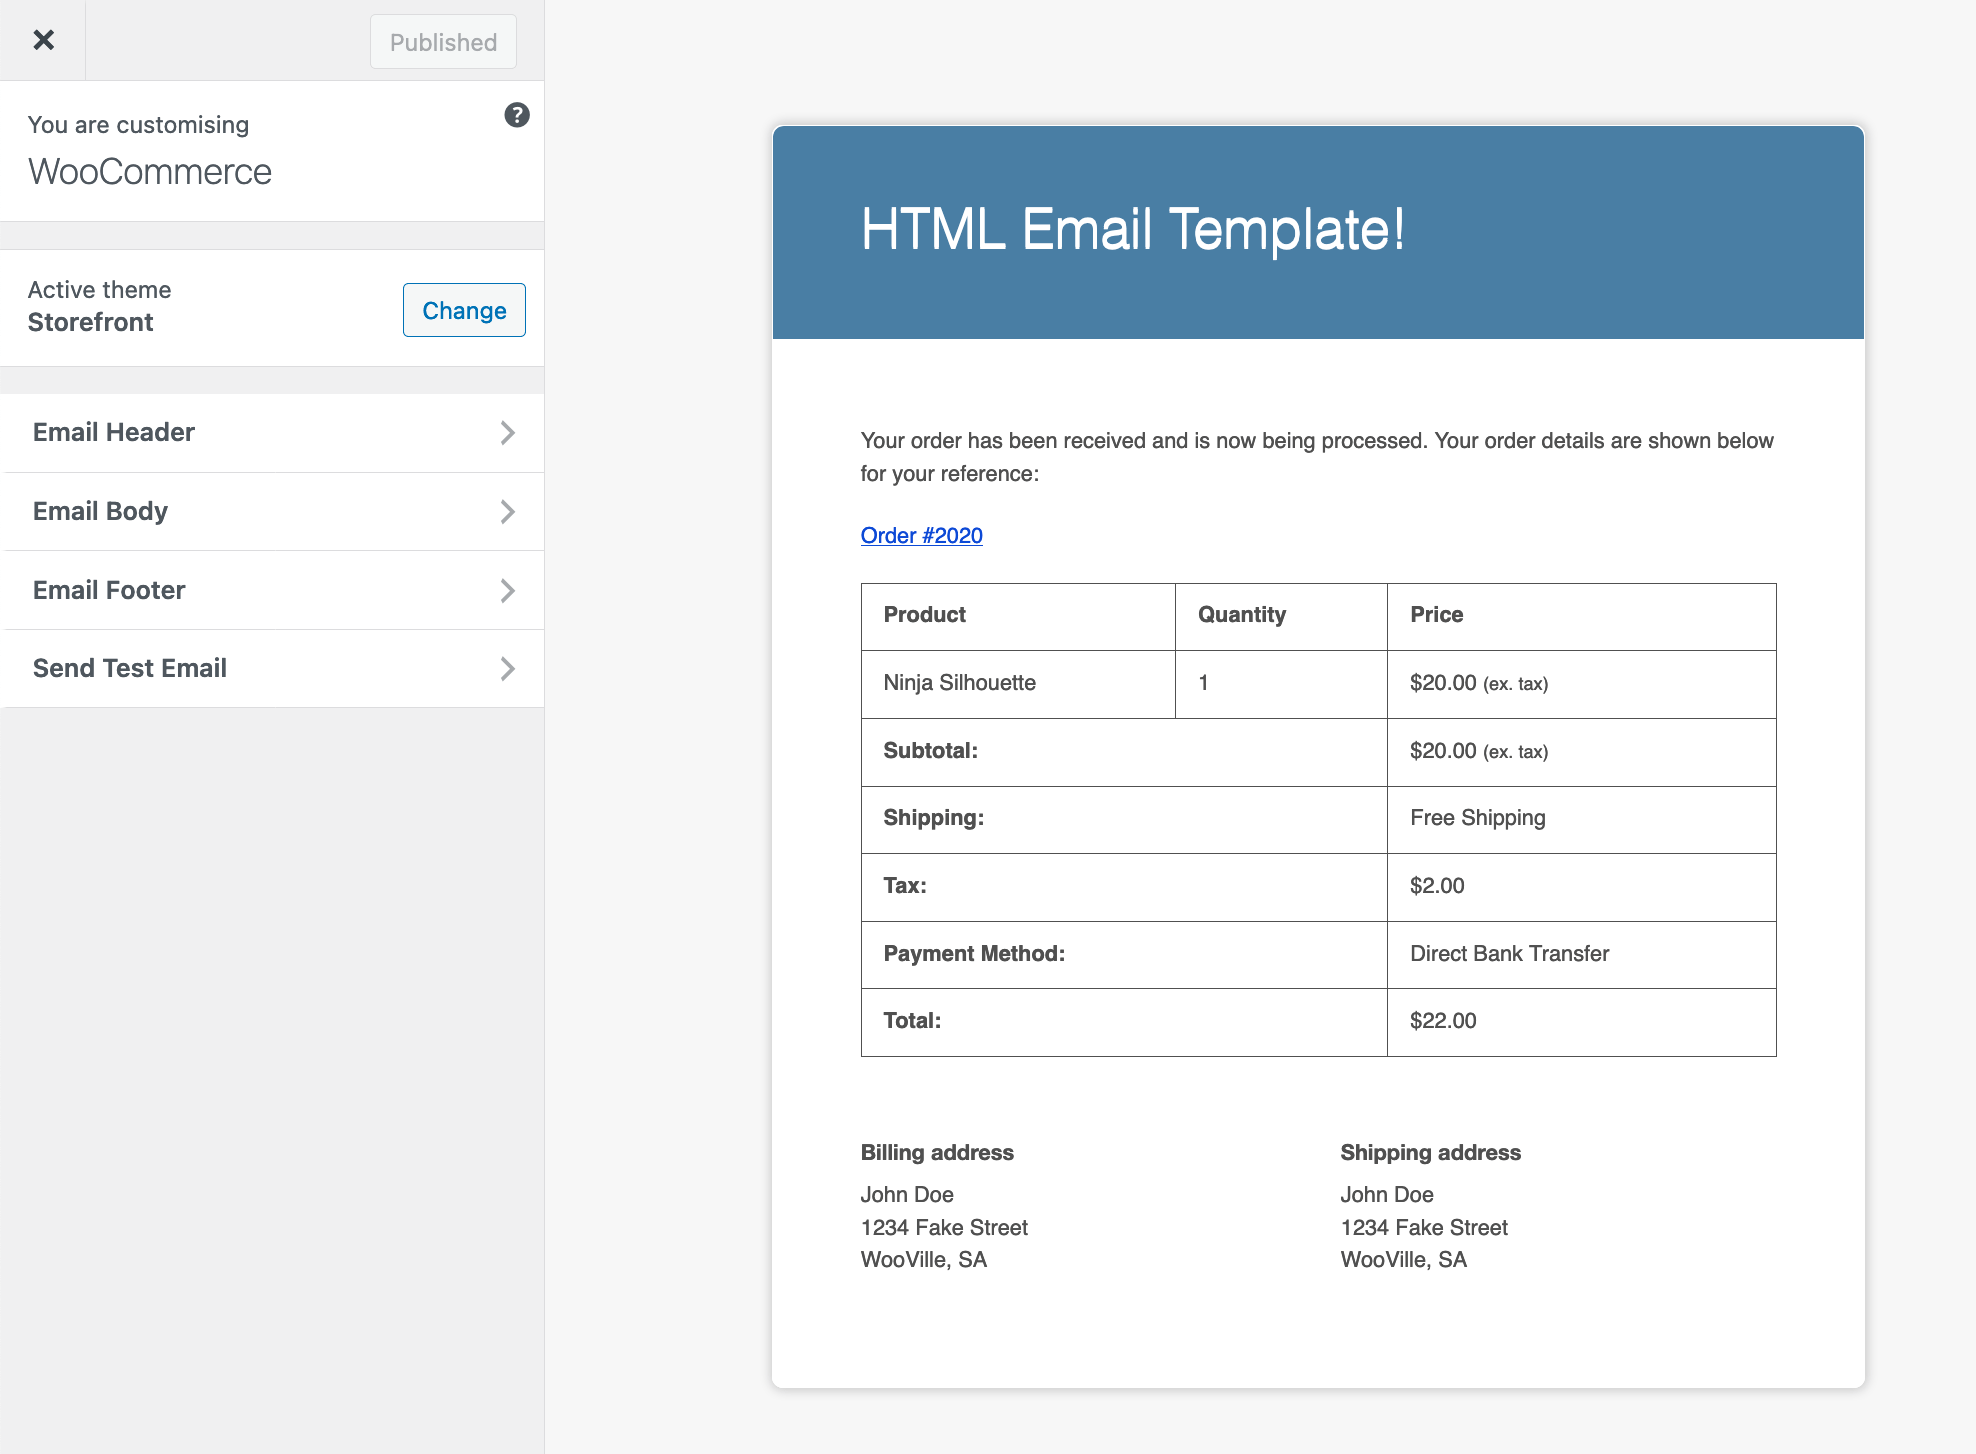Click the Billing address heading
Screen dimensions: 1976x1454
tap(937, 1153)
